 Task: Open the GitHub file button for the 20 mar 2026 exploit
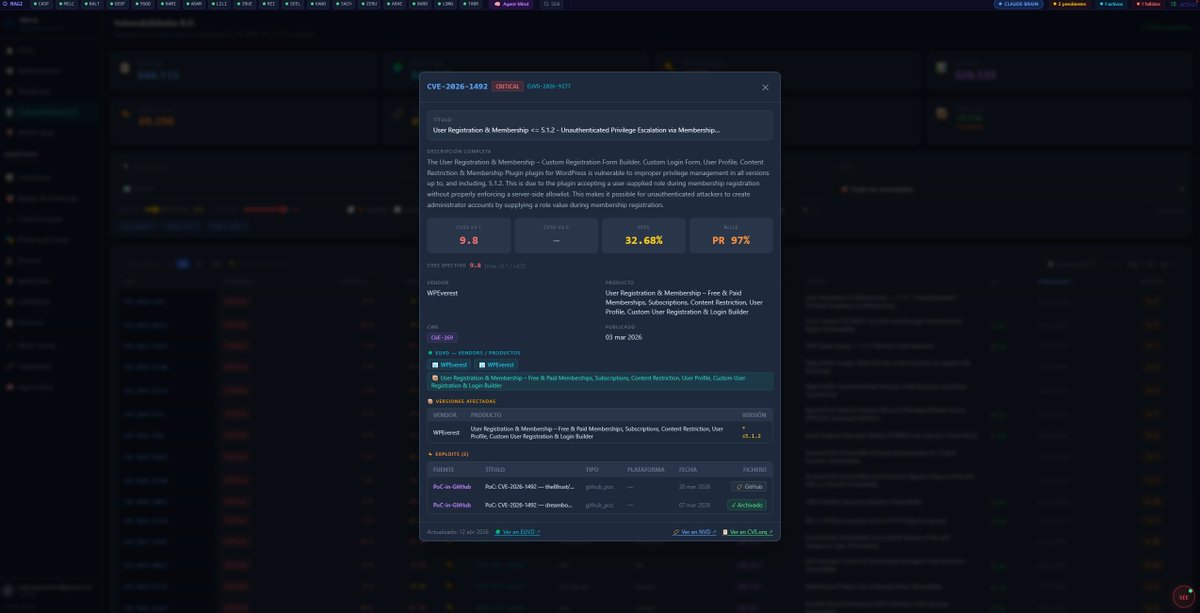[x=749, y=487]
